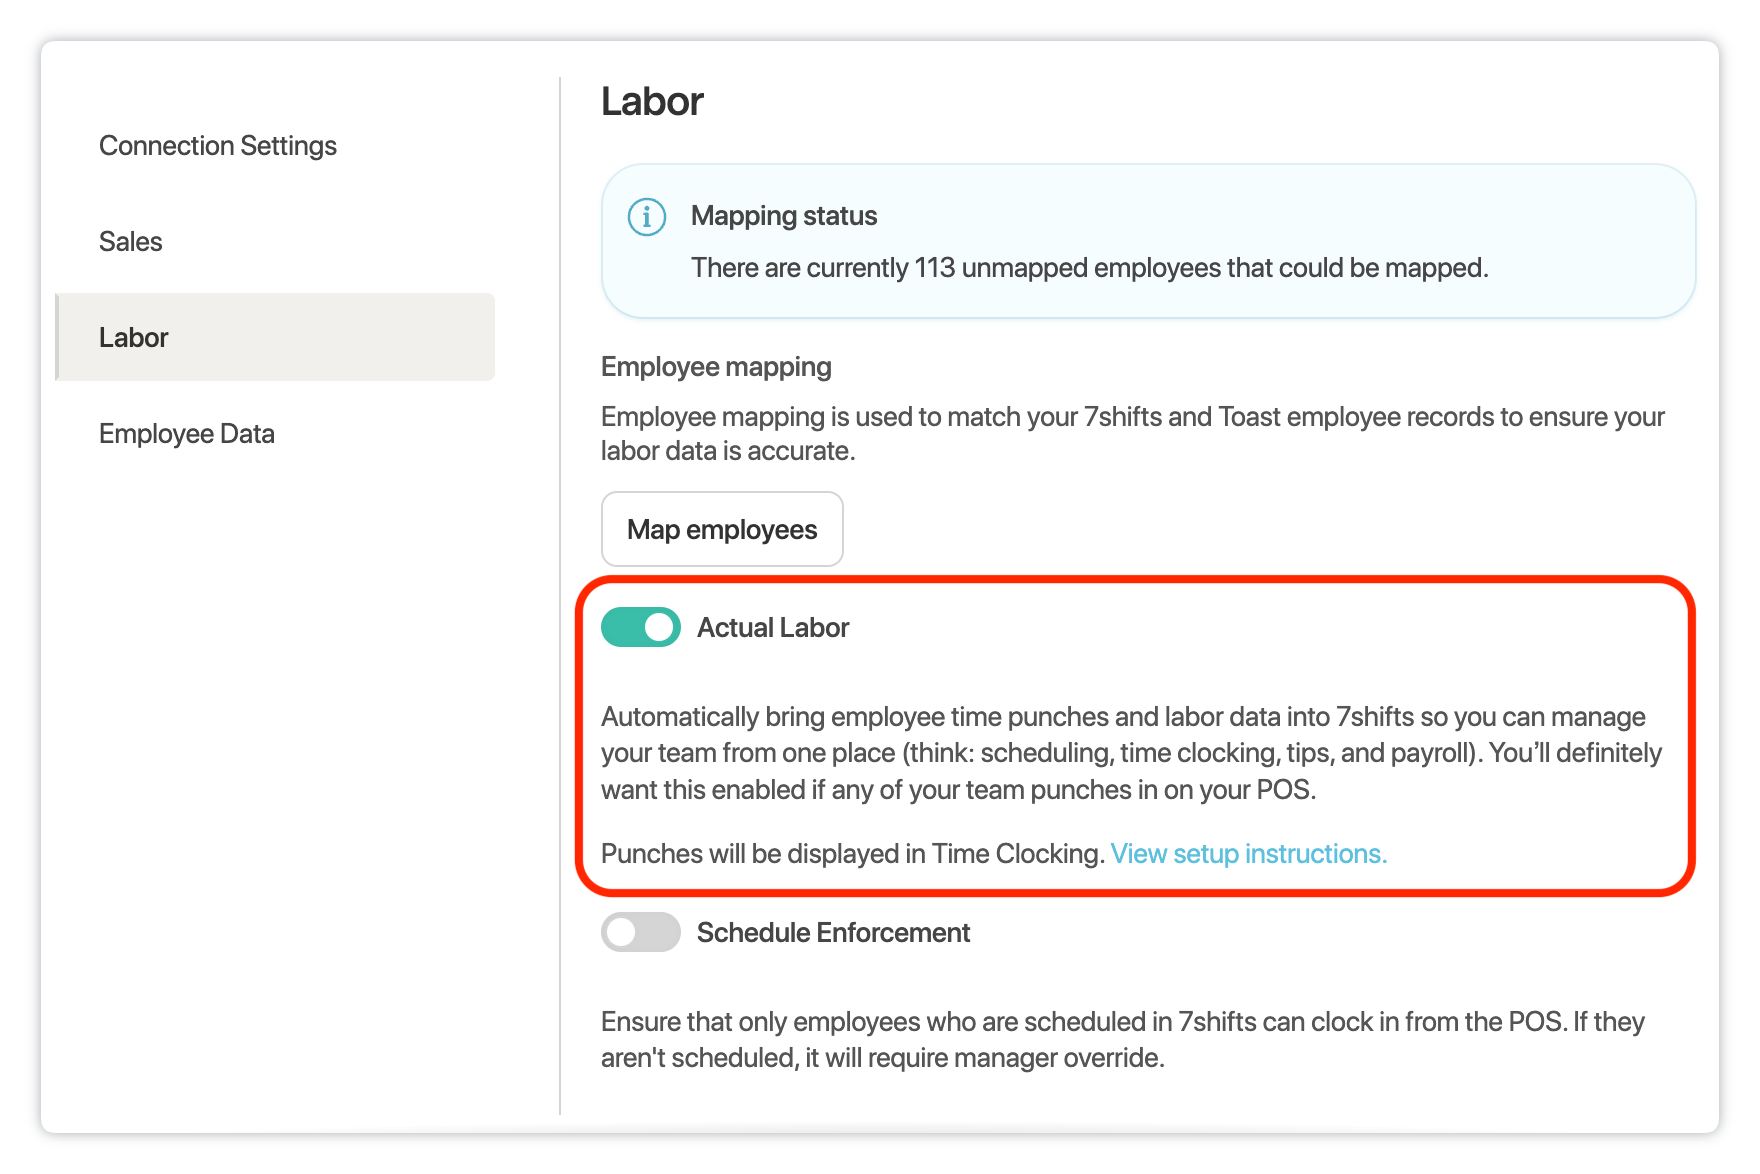This screenshot has height=1174, width=1760.
Task: Open the Connection Settings section
Action: [218, 146]
